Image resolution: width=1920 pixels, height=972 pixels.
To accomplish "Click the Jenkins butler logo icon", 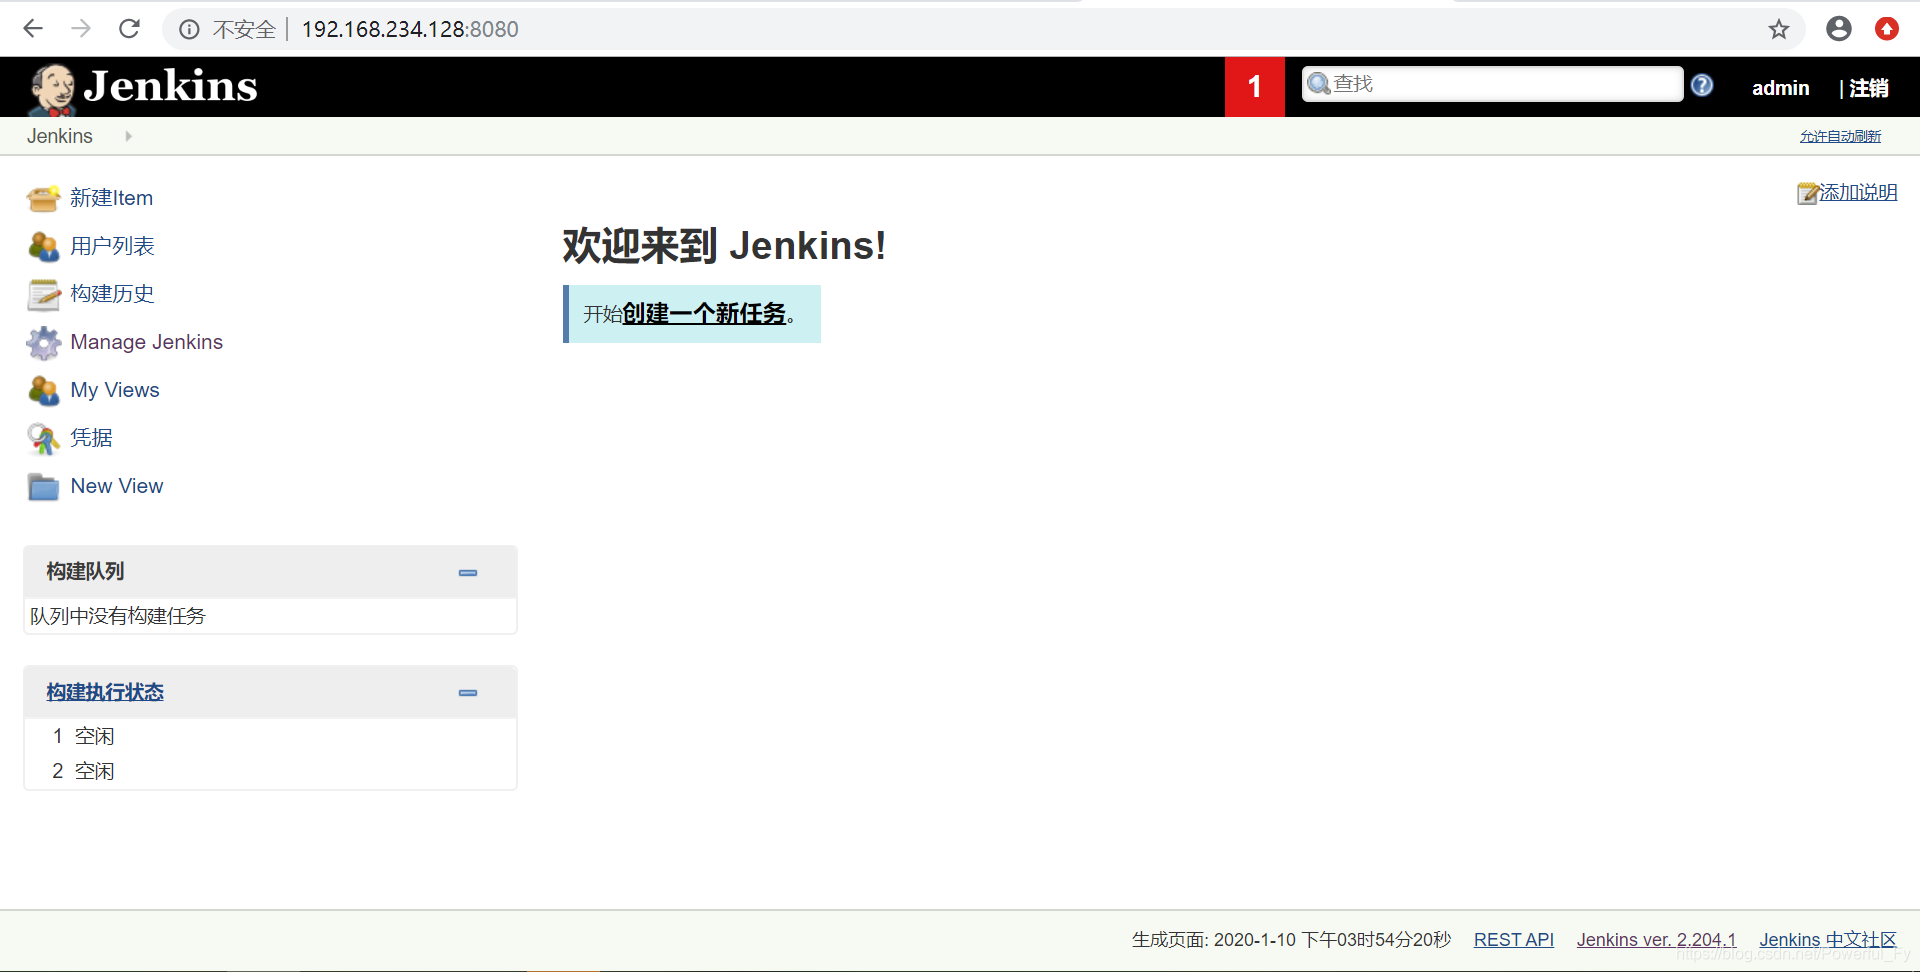I will pos(52,89).
